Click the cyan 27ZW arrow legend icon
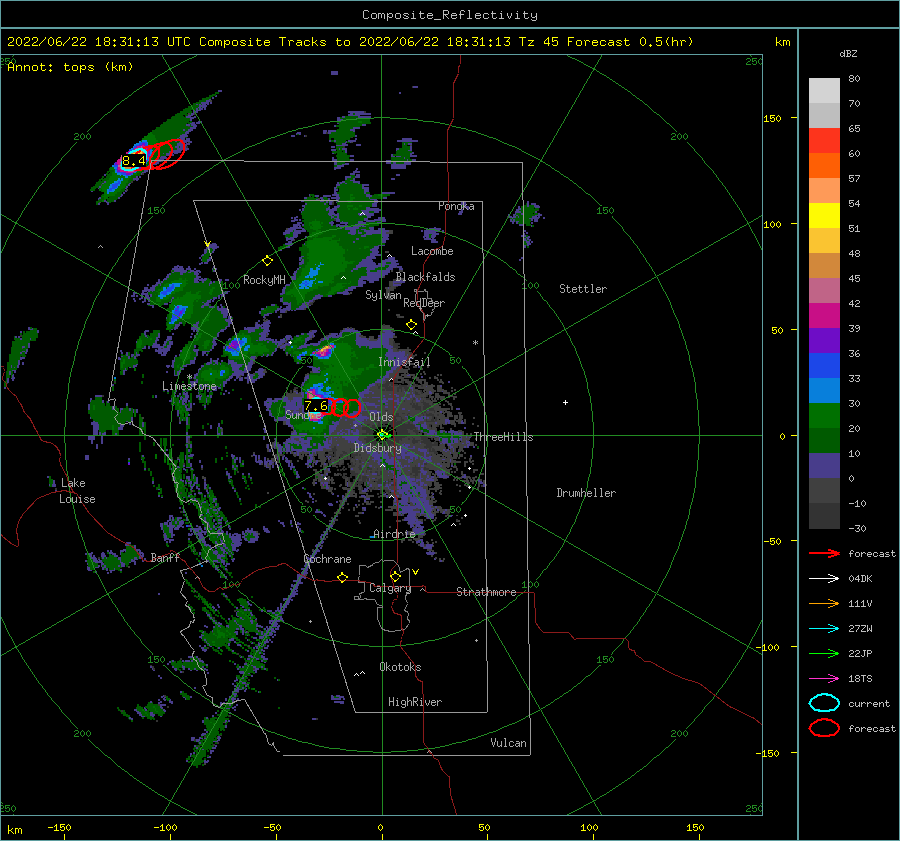The image size is (900, 841). click(824, 629)
